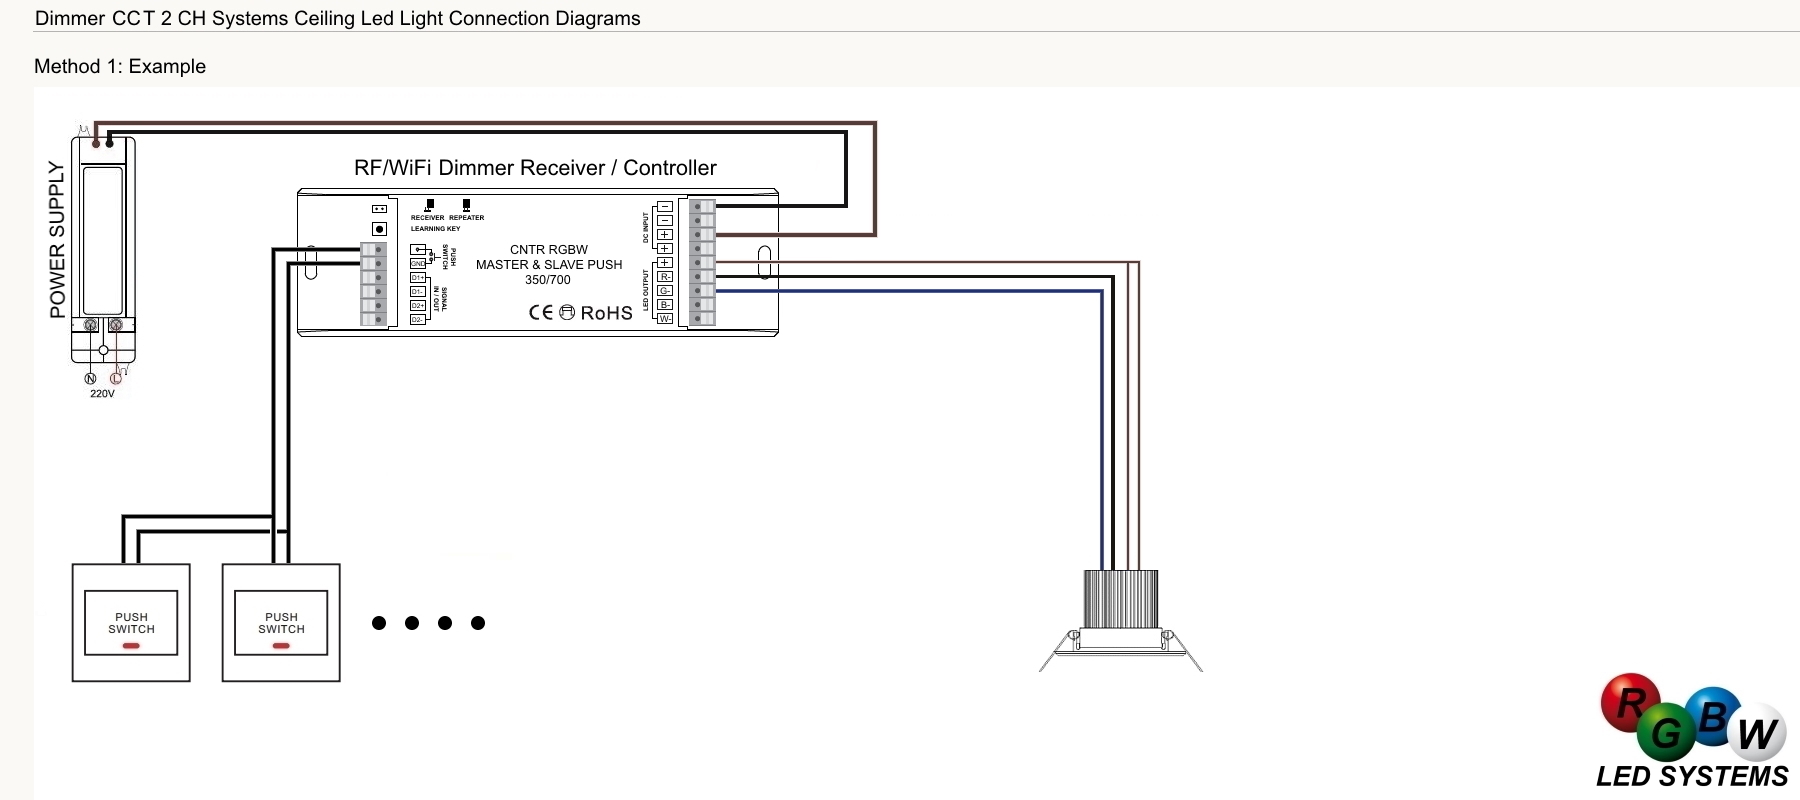Viewport: 1800px width, 800px height.
Task: Click the D1+ signal terminal label
Action: [418, 278]
